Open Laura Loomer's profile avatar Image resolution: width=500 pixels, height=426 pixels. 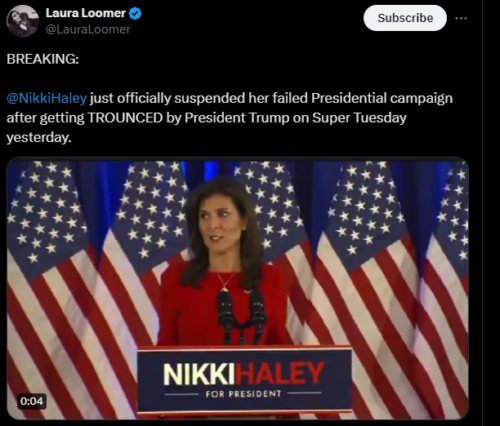tap(22, 21)
